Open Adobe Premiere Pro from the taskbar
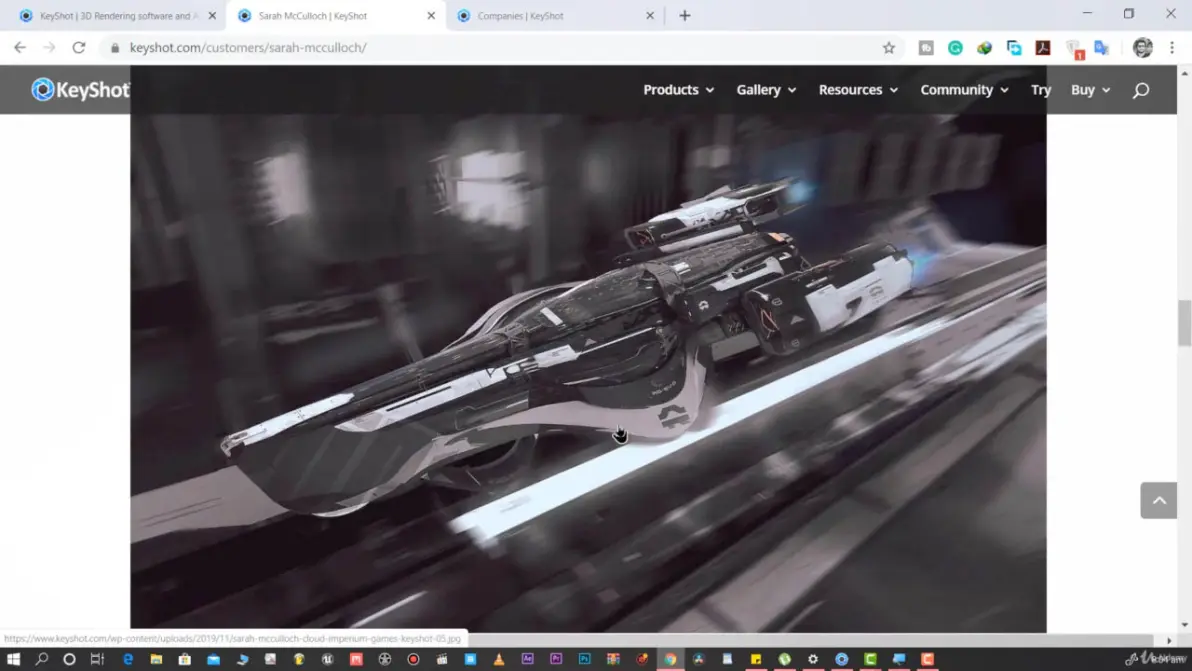This screenshot has width=1192, height=671. (556, 659)
